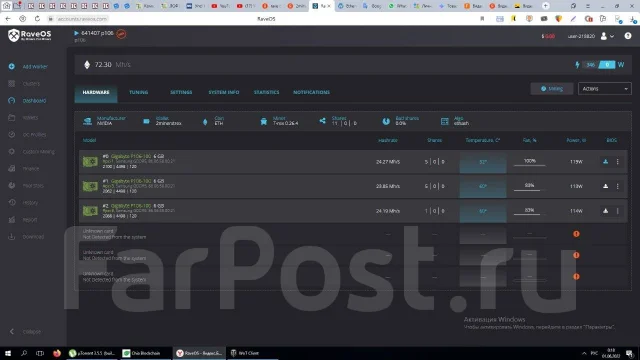640x360 pixels.
Task: Open Clusters from the sidebar
Action: coord(31,84)
